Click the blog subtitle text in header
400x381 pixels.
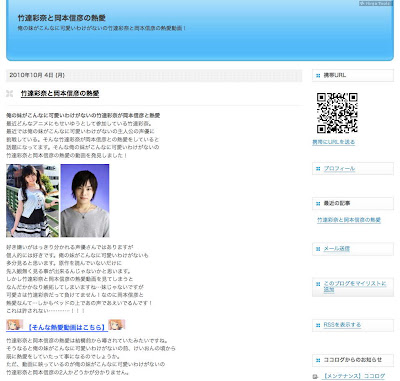101,29
